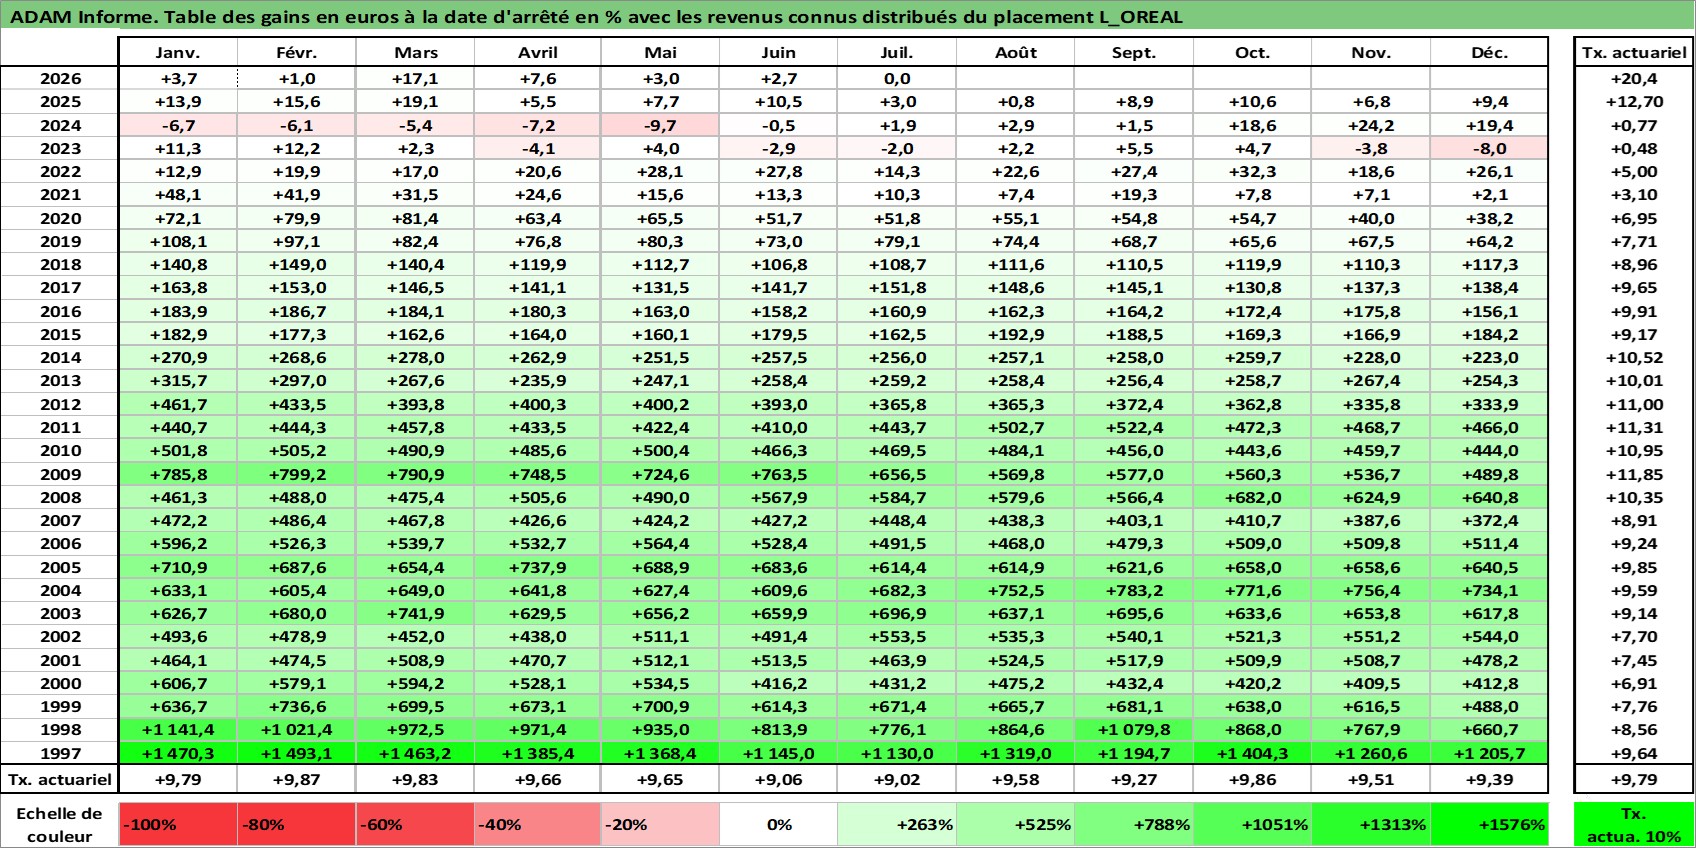Click the '+737,9' cell for April 2005
The width and height of the screenshot is (1696, 848).
538,567
